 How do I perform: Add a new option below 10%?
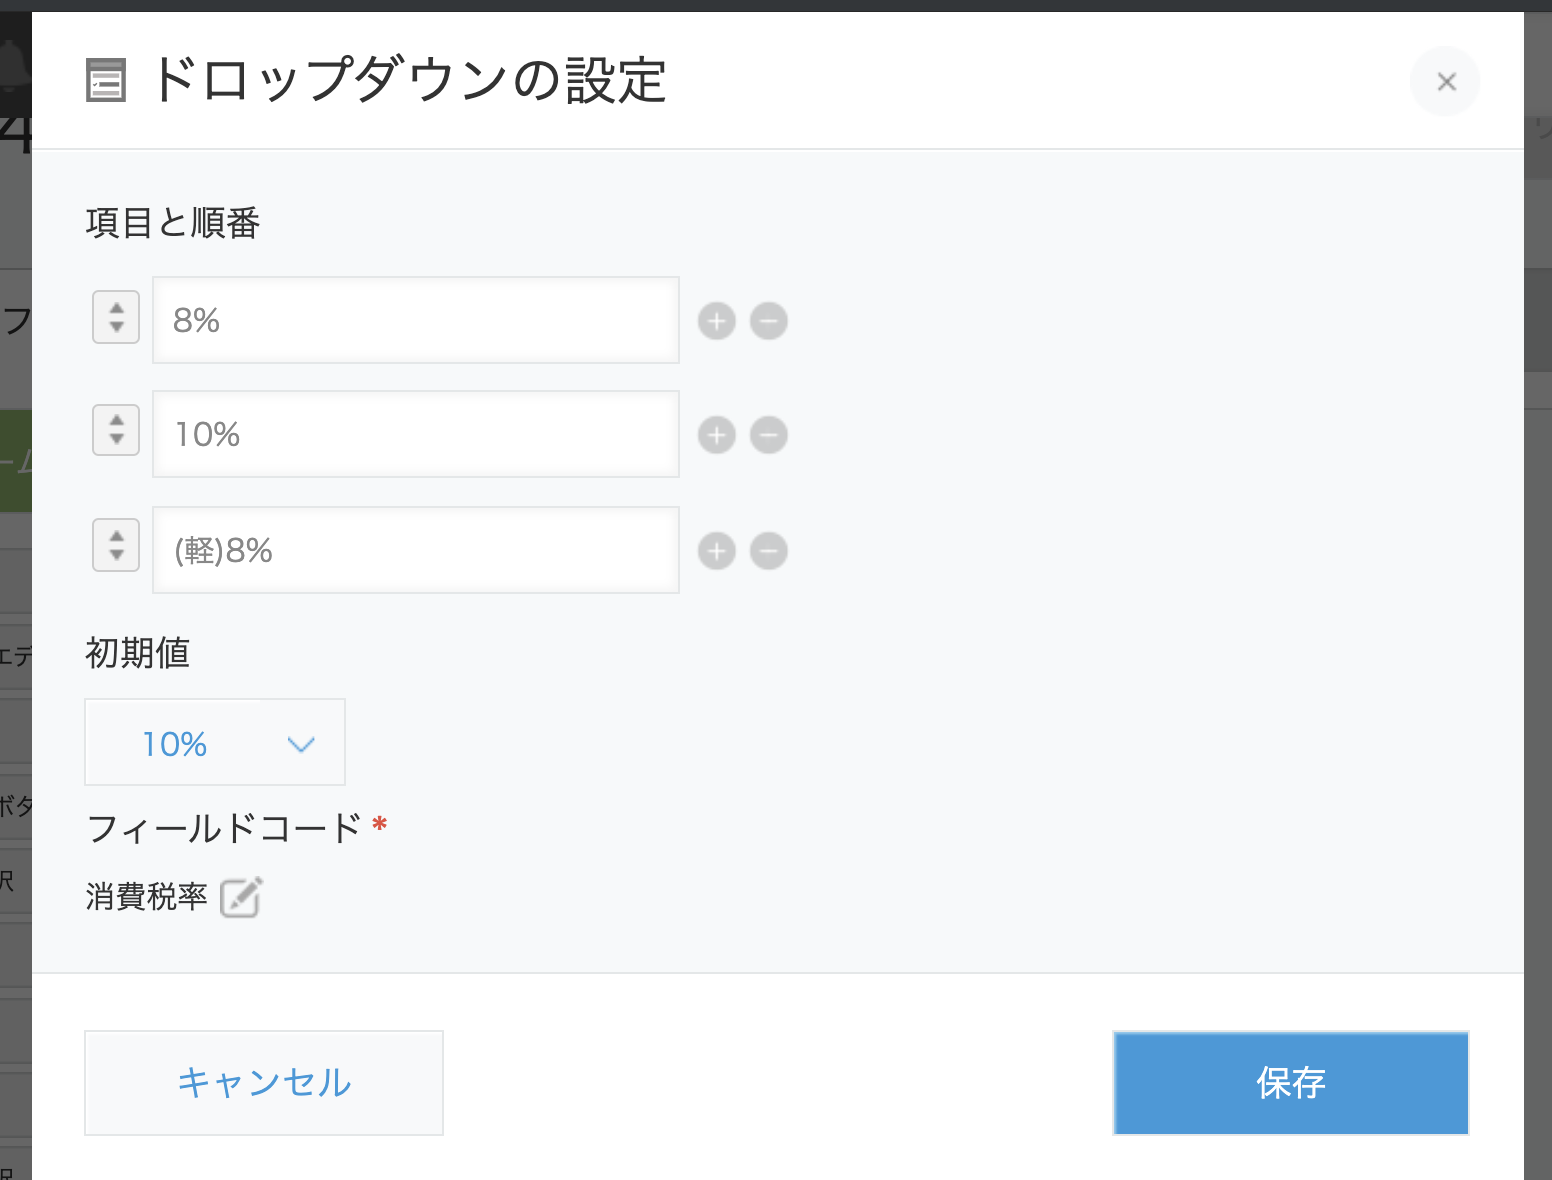tap(716, 435)
